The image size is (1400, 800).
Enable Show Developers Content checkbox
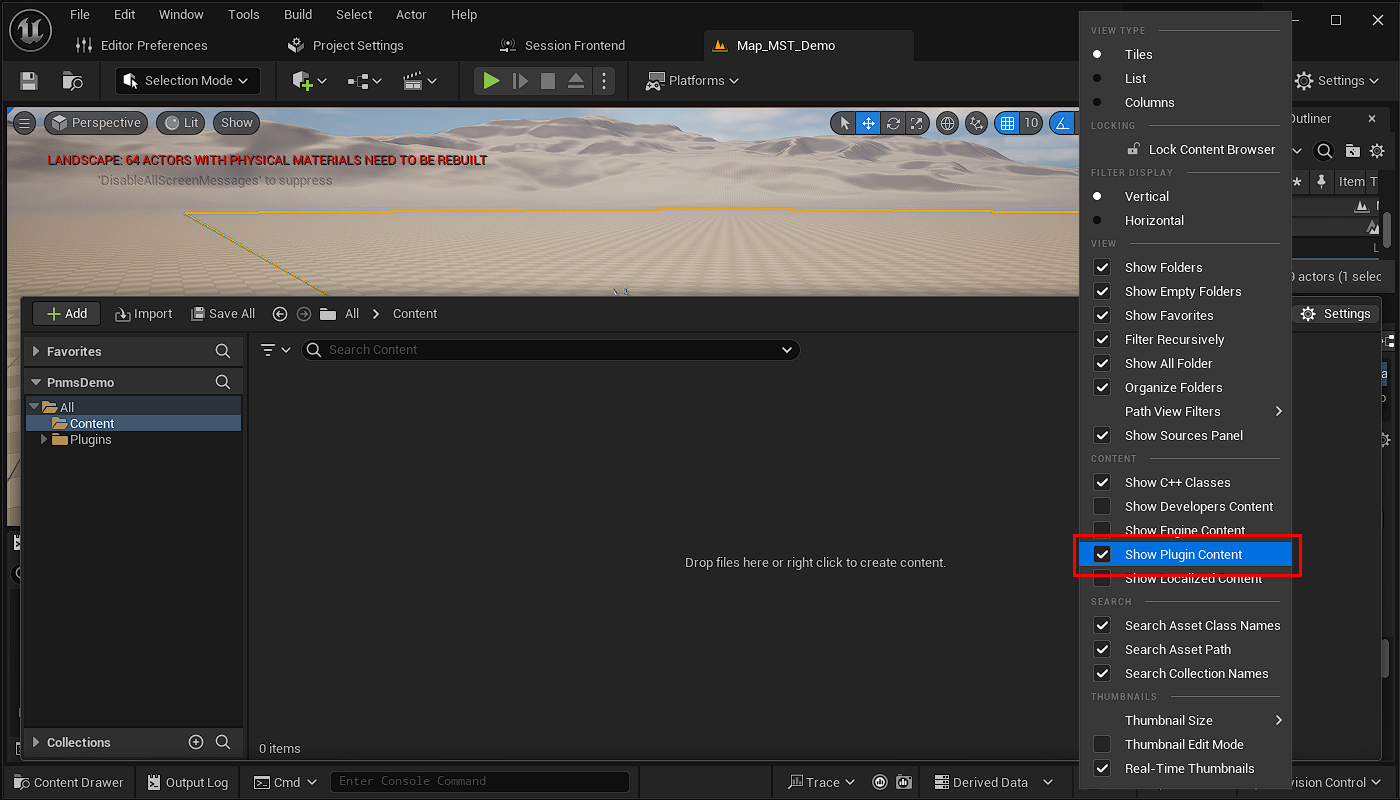pos(1102,506)
